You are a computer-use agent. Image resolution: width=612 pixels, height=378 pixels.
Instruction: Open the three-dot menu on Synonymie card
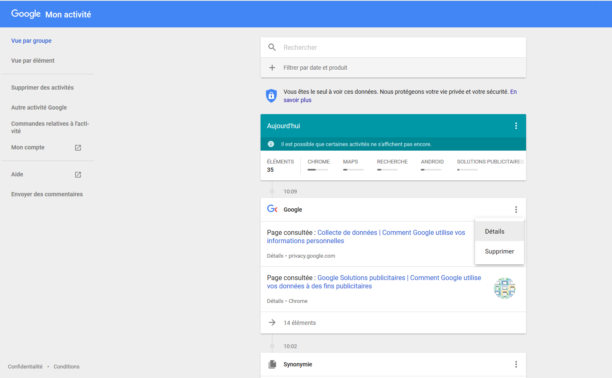(x=516, y=364)
